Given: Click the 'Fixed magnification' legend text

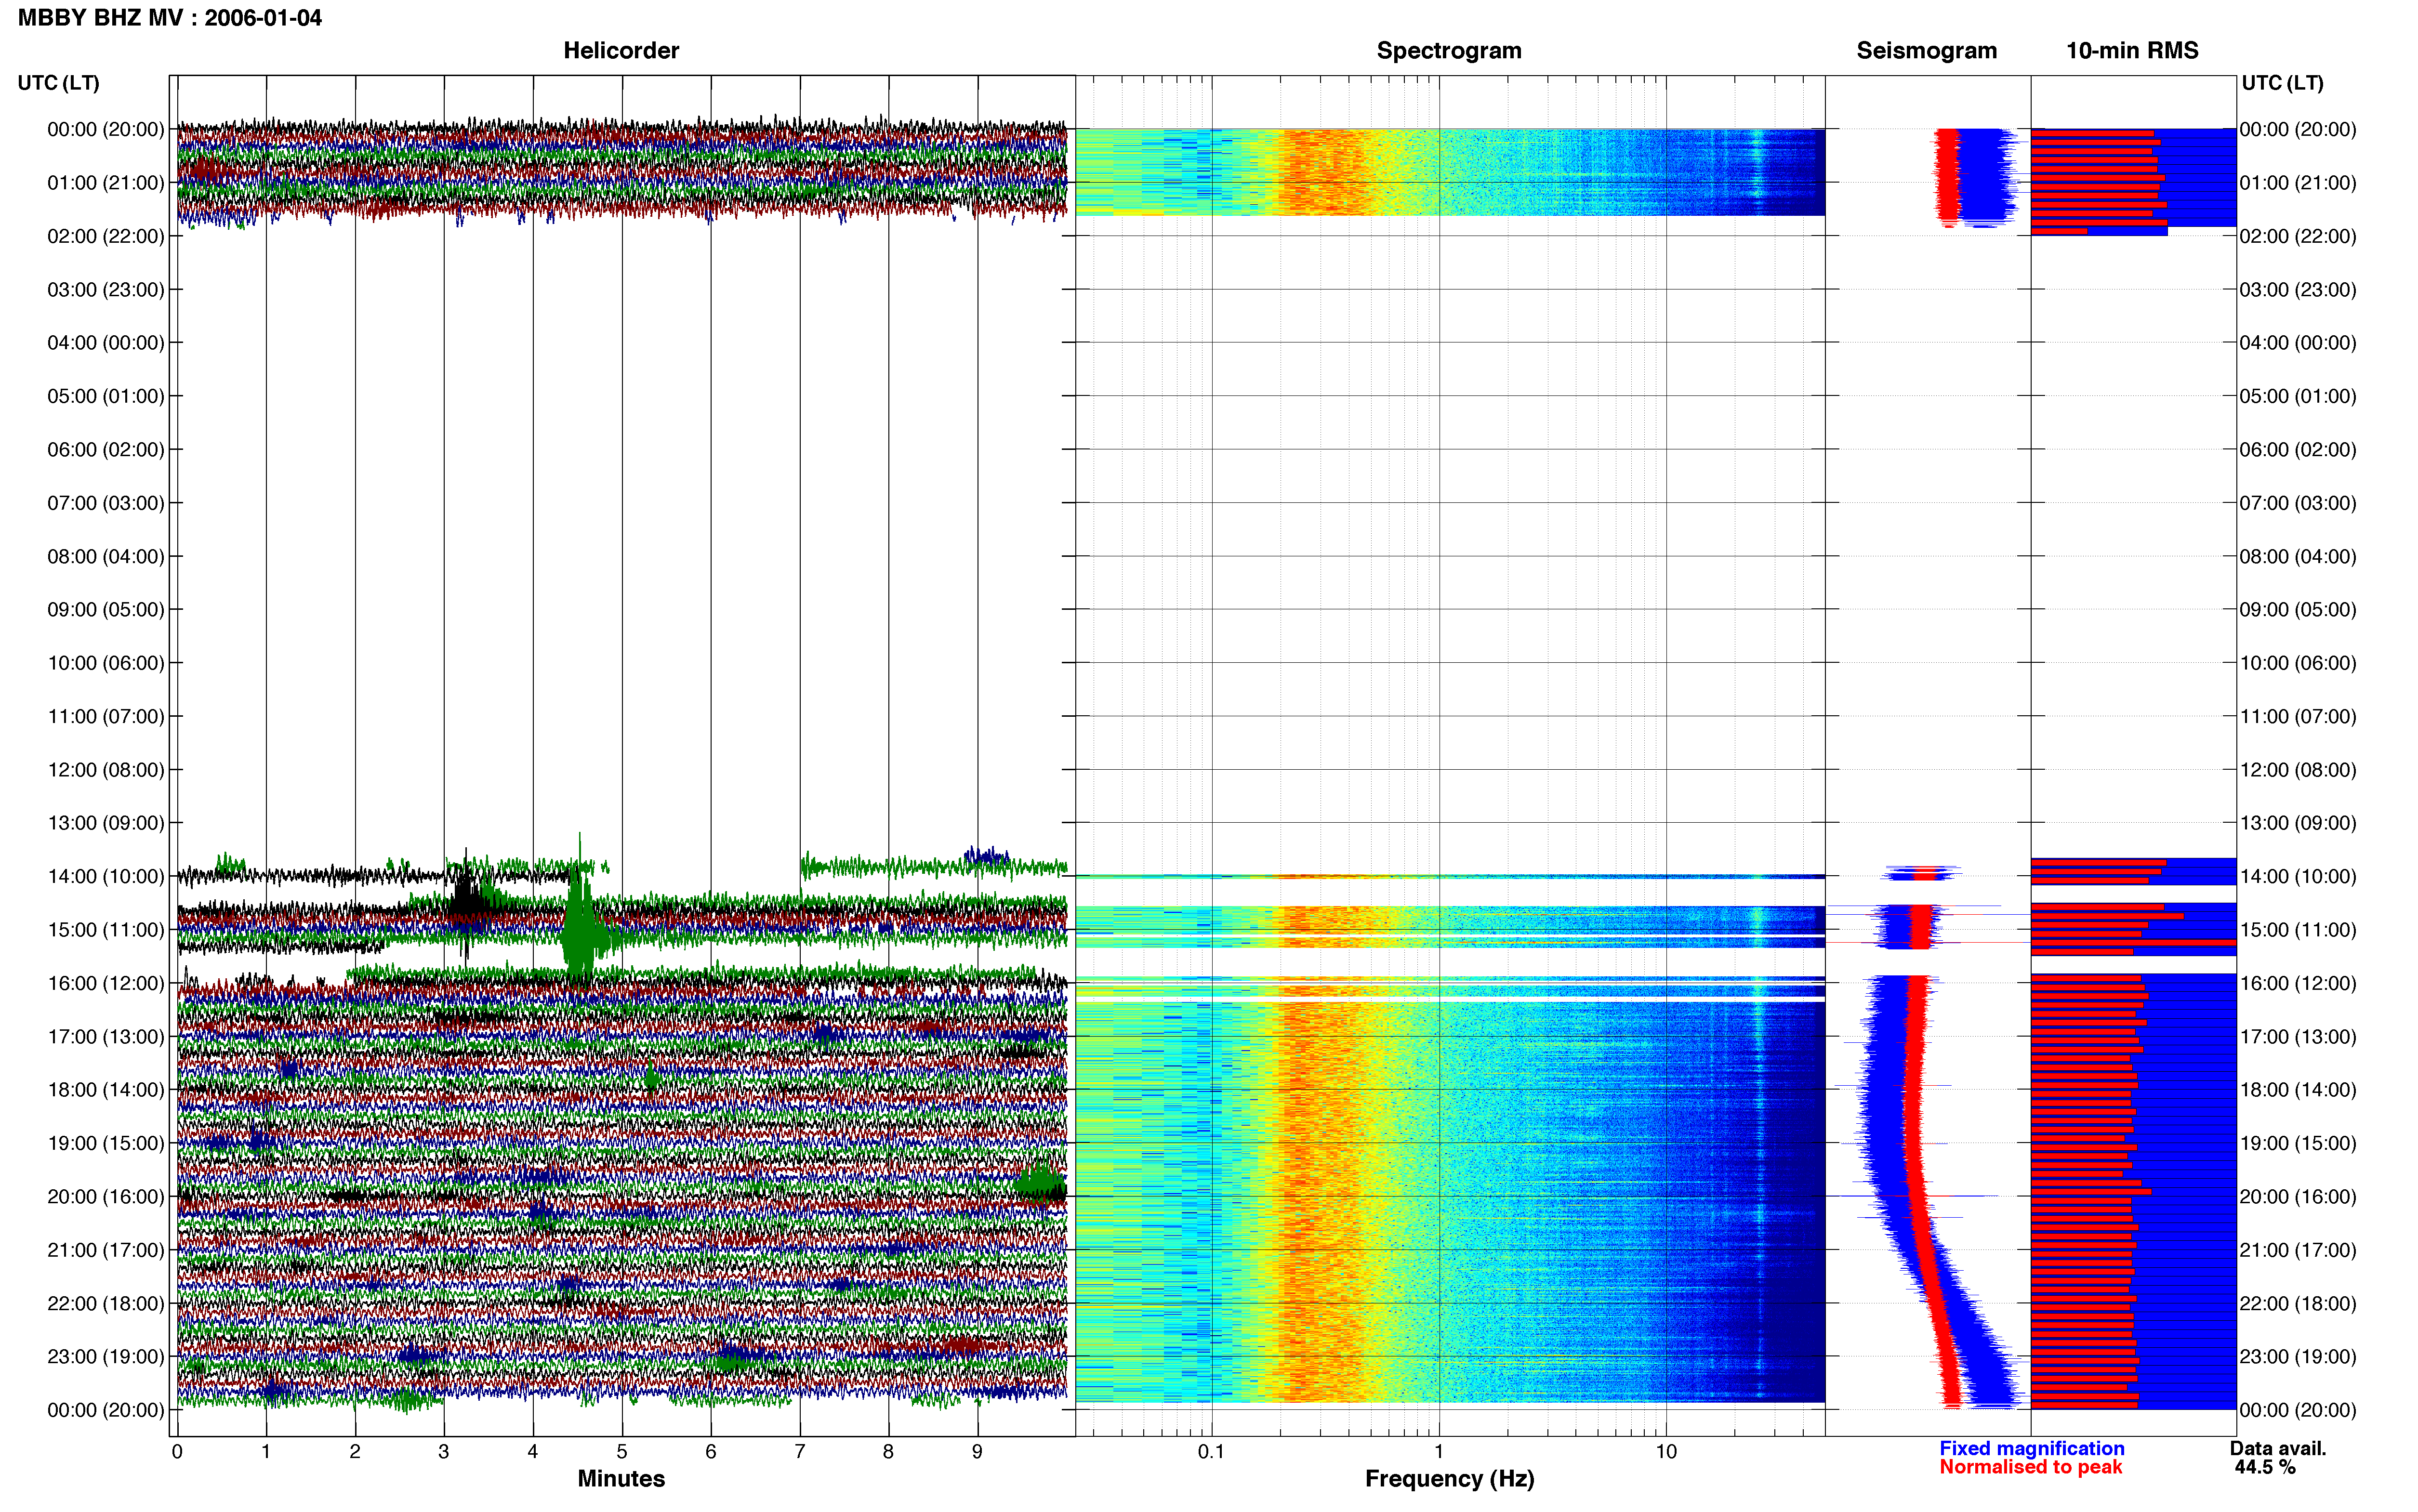Looking at the screenshot, I should click(x=2031, y=1448).
